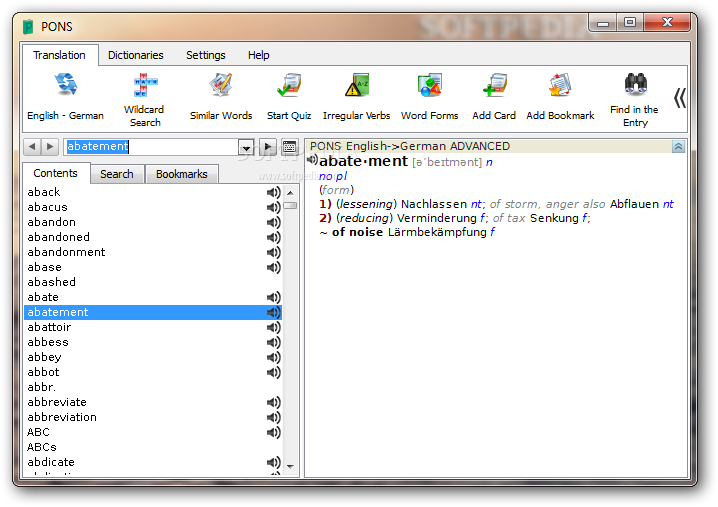The image size is (718, 507).
Task: Open the Similar Words tool
Action: [221, 97]
